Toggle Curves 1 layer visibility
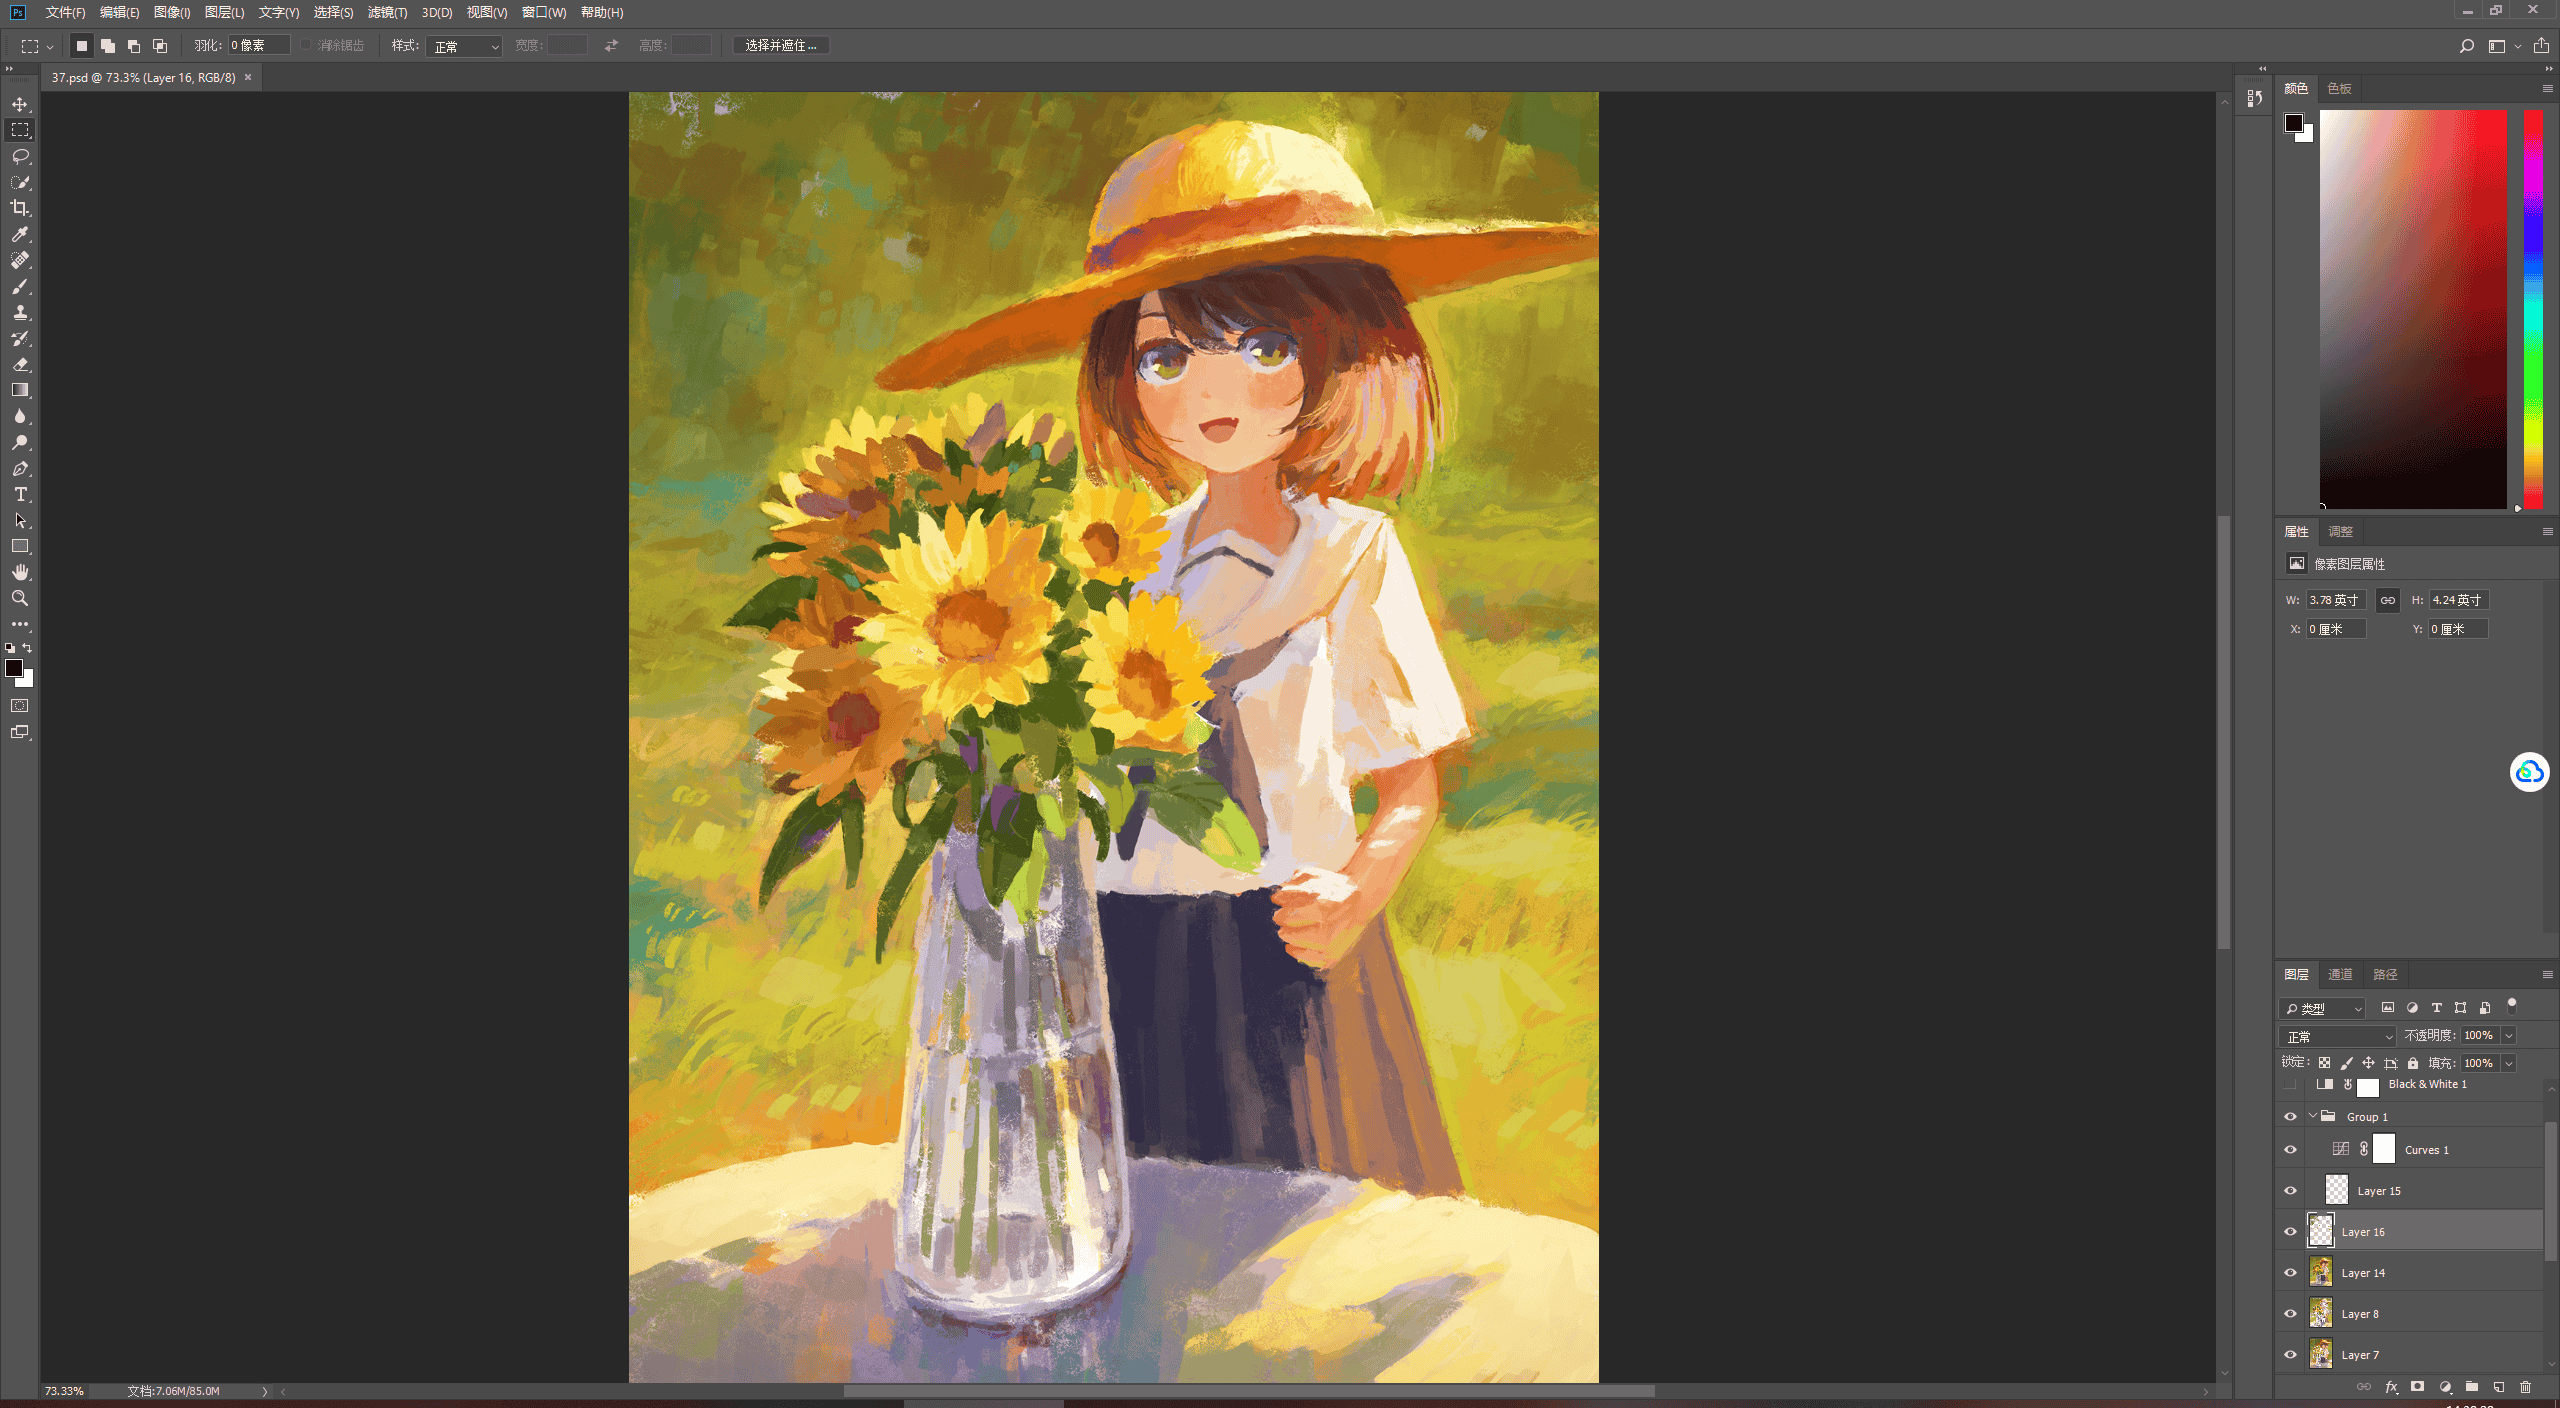Screen dimensions: 2560x1408 tap(2290, 1150)
